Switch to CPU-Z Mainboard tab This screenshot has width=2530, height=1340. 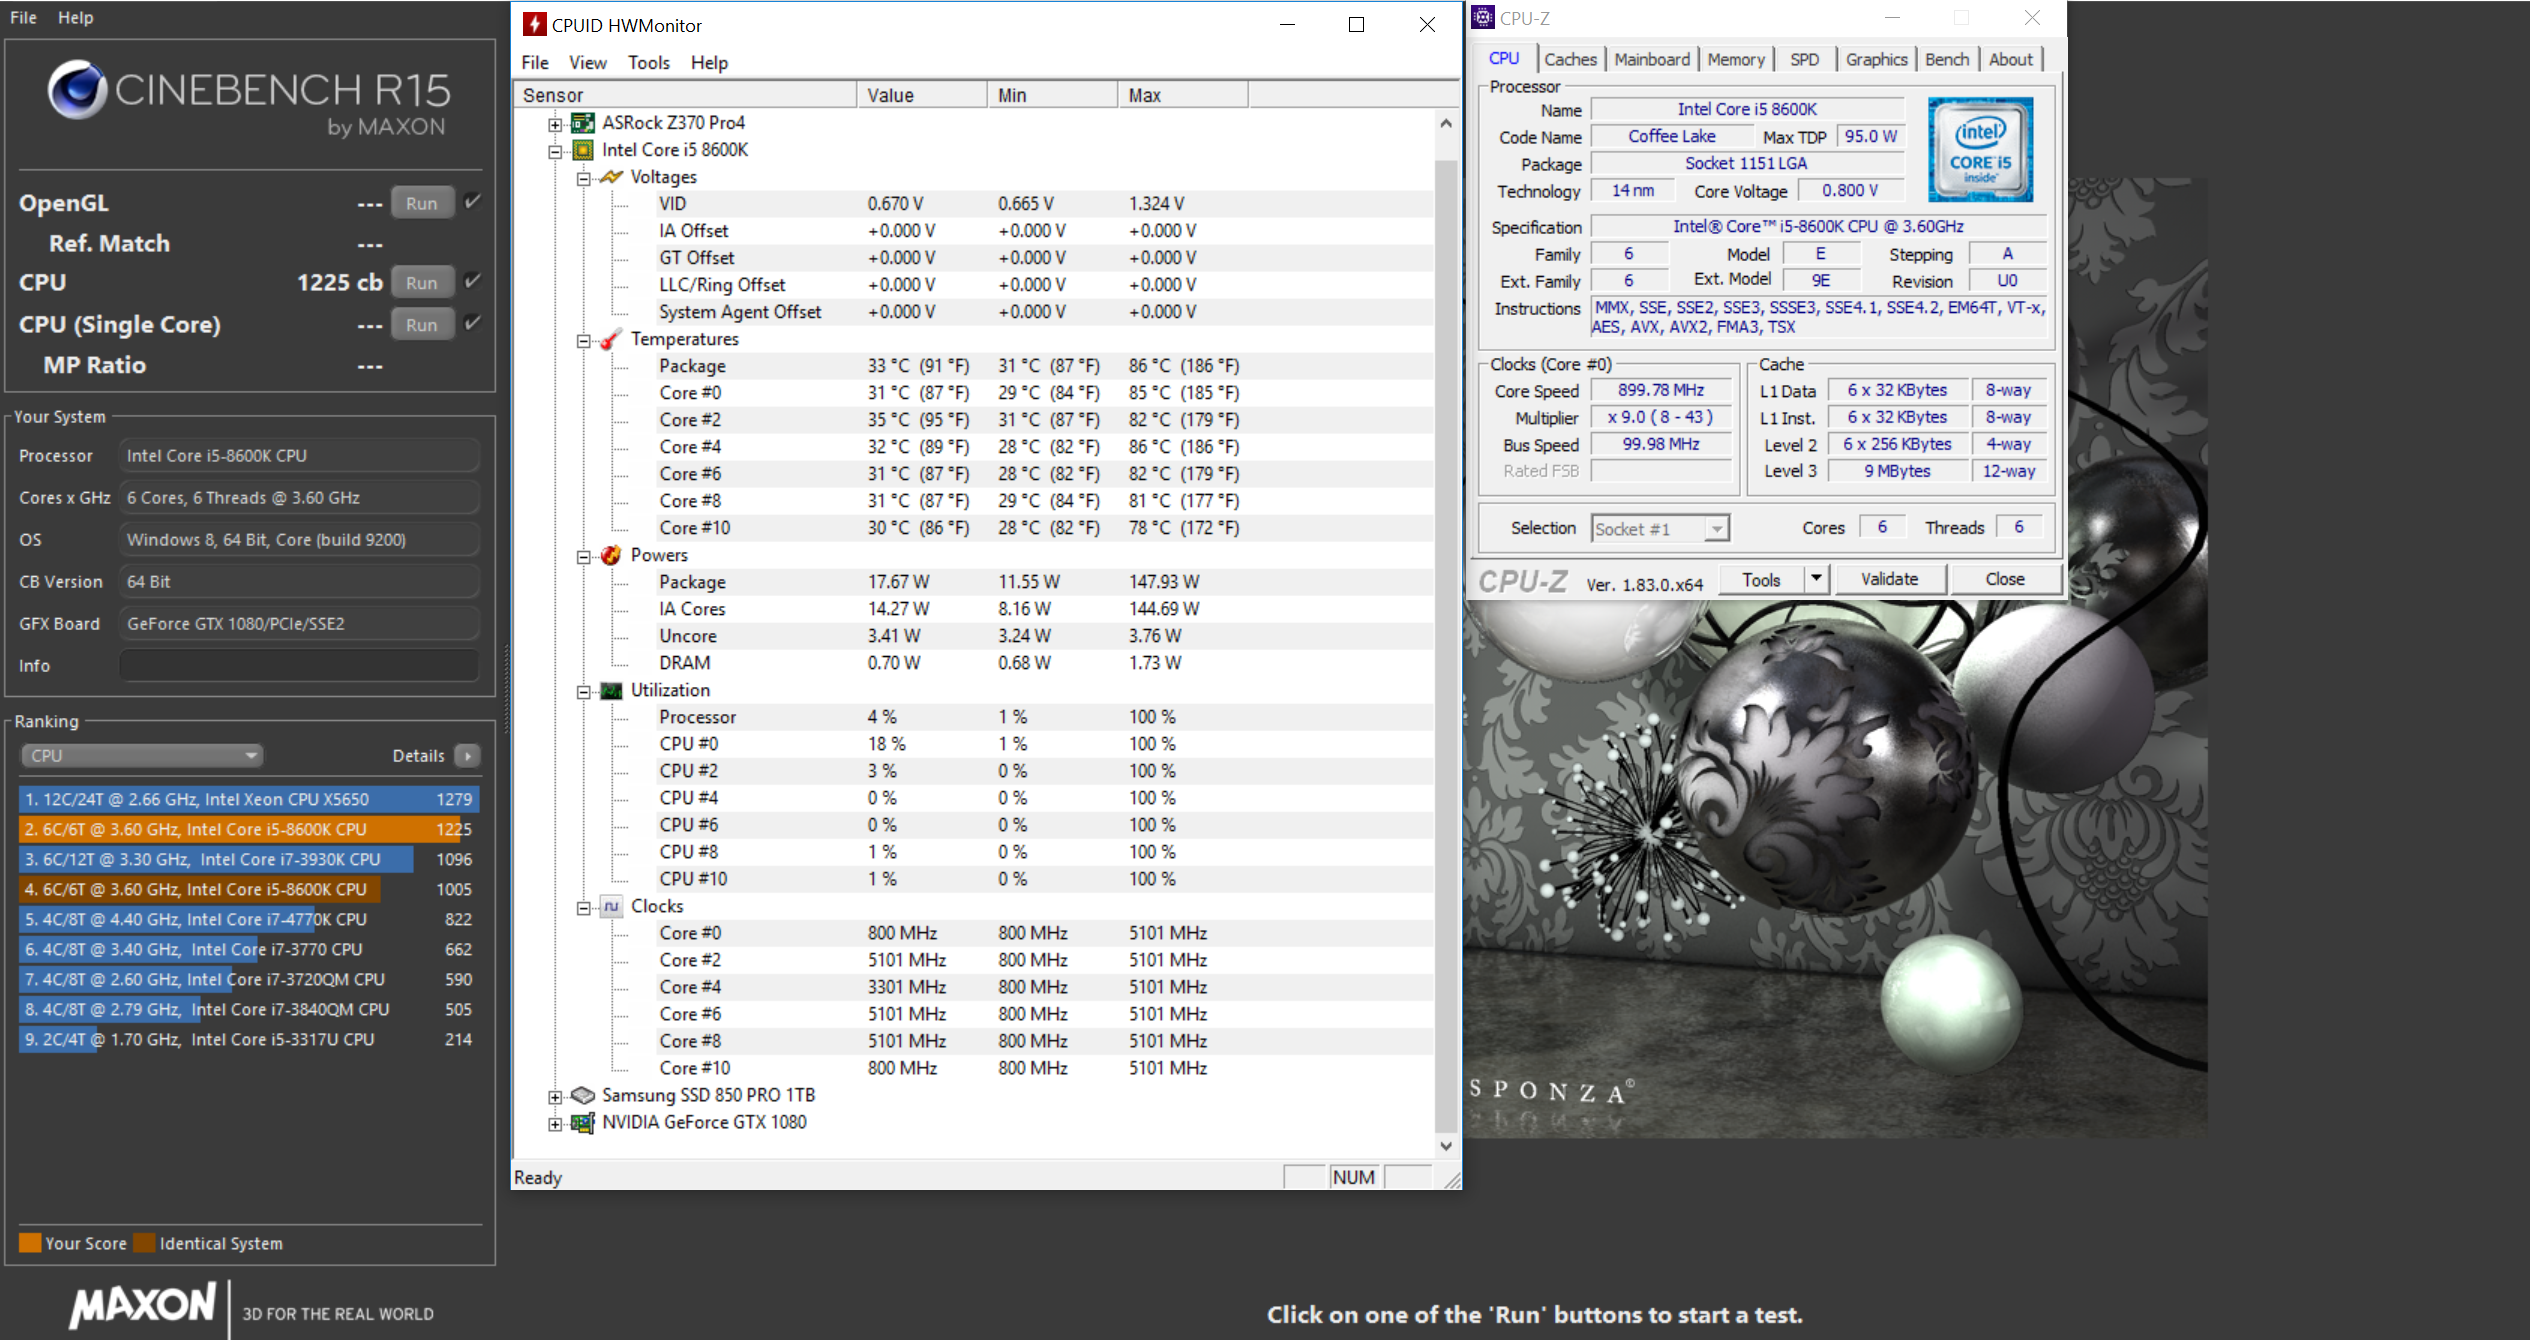click(1652, 59)
